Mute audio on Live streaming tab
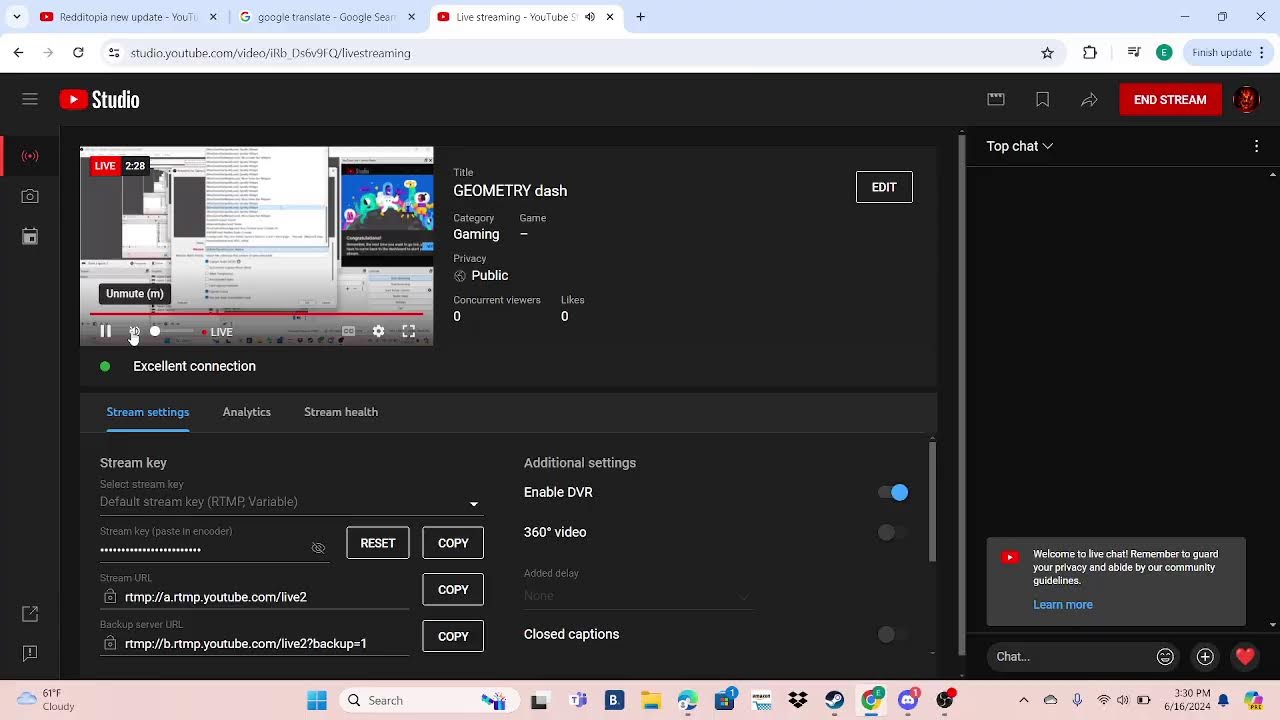This screenshot has height=720, width=1280. coord(590,17)
